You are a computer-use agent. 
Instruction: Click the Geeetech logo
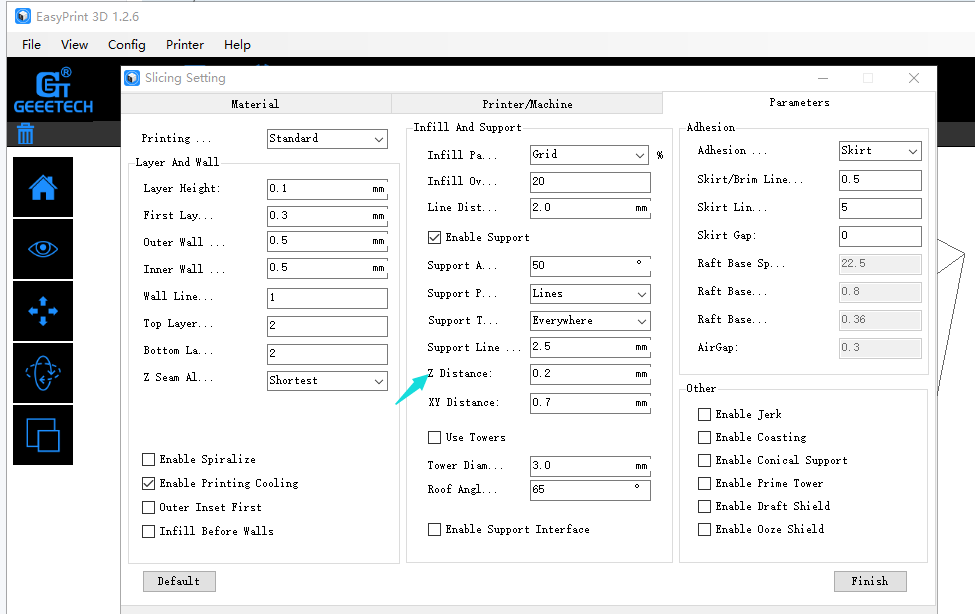pos(53,91)
